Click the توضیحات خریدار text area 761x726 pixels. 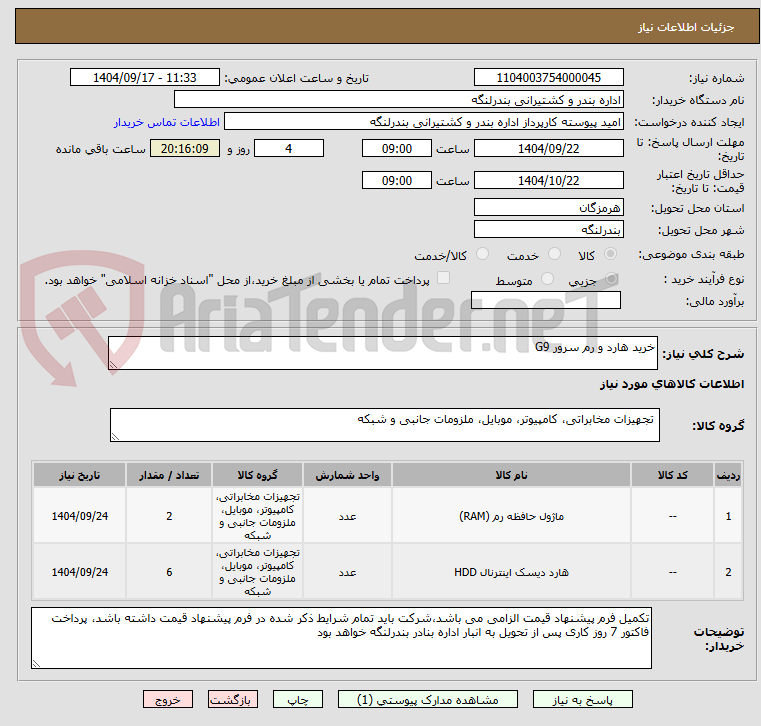coord(341,638)
